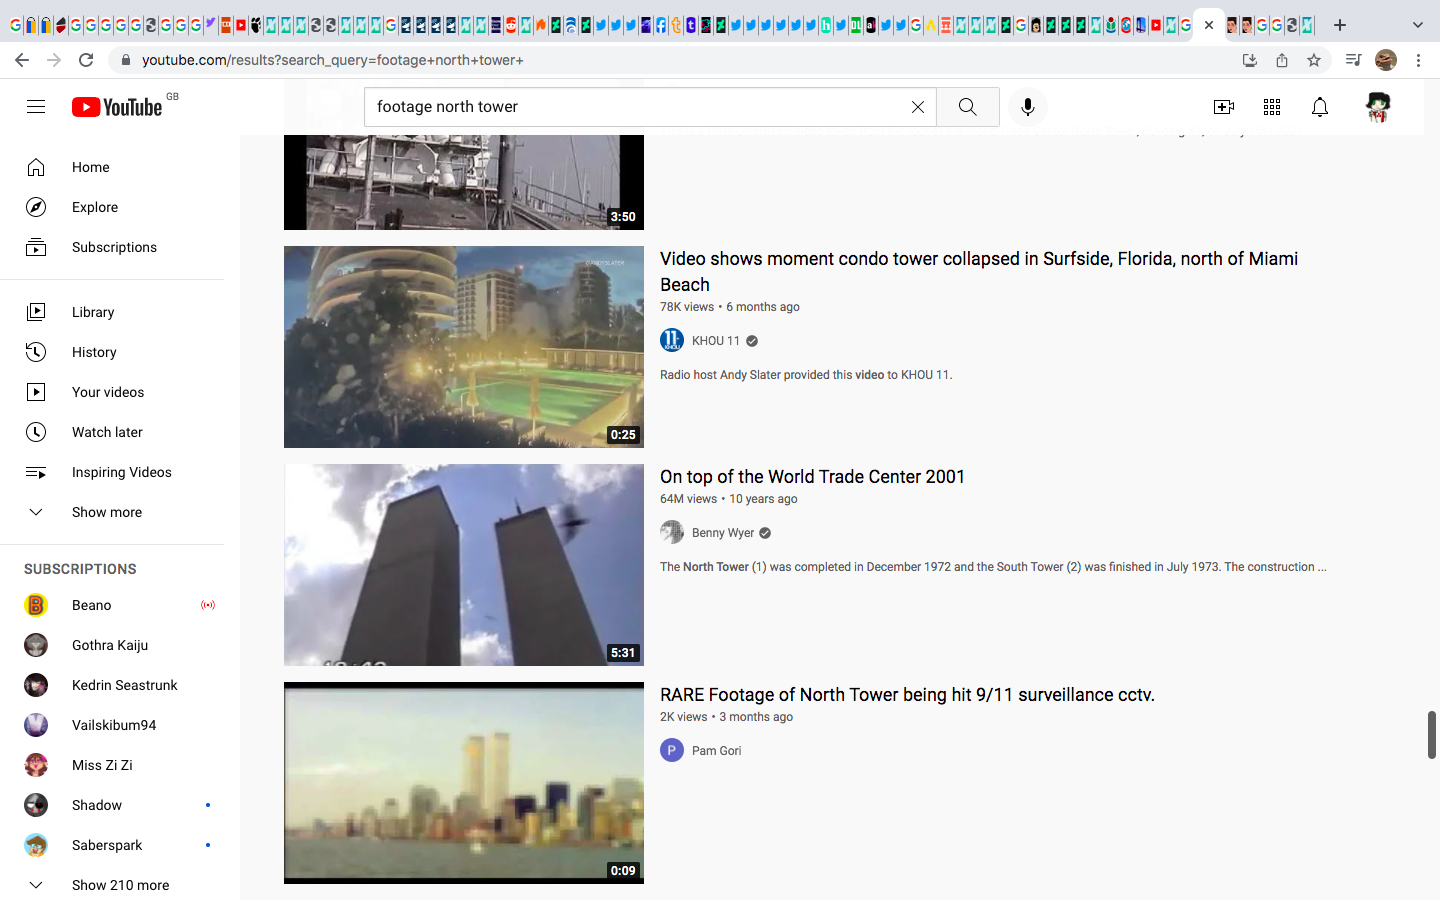Open Gothra Kaiju subscription channel
Viewport: 1440px width, 900px height.
pyautogui.click(x=112, y=645)
